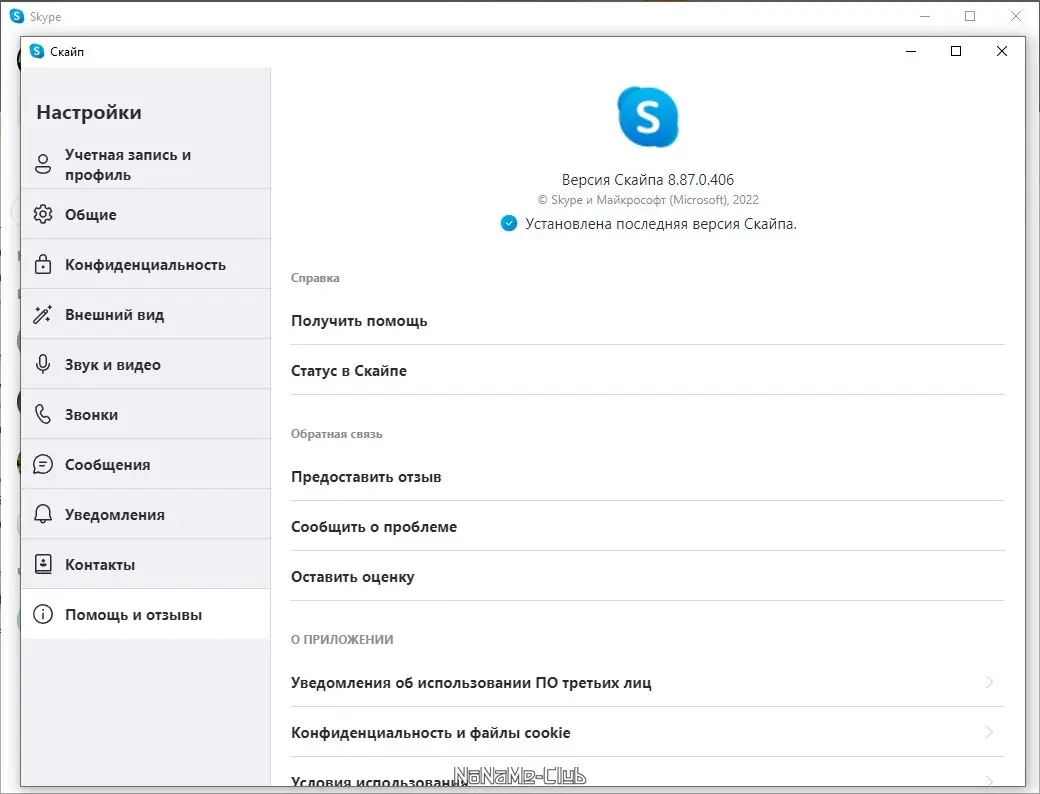Click the Skype и Майкрософт copyright line
The image size is (1040, 794).
(647, 200)
